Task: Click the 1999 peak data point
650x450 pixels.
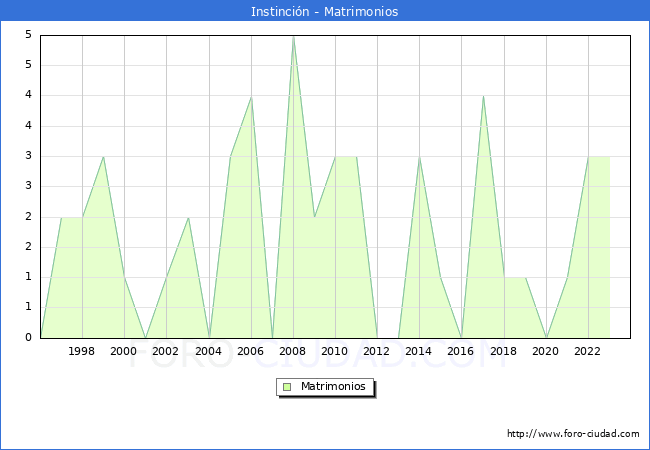Action: [x=103, y=157]
